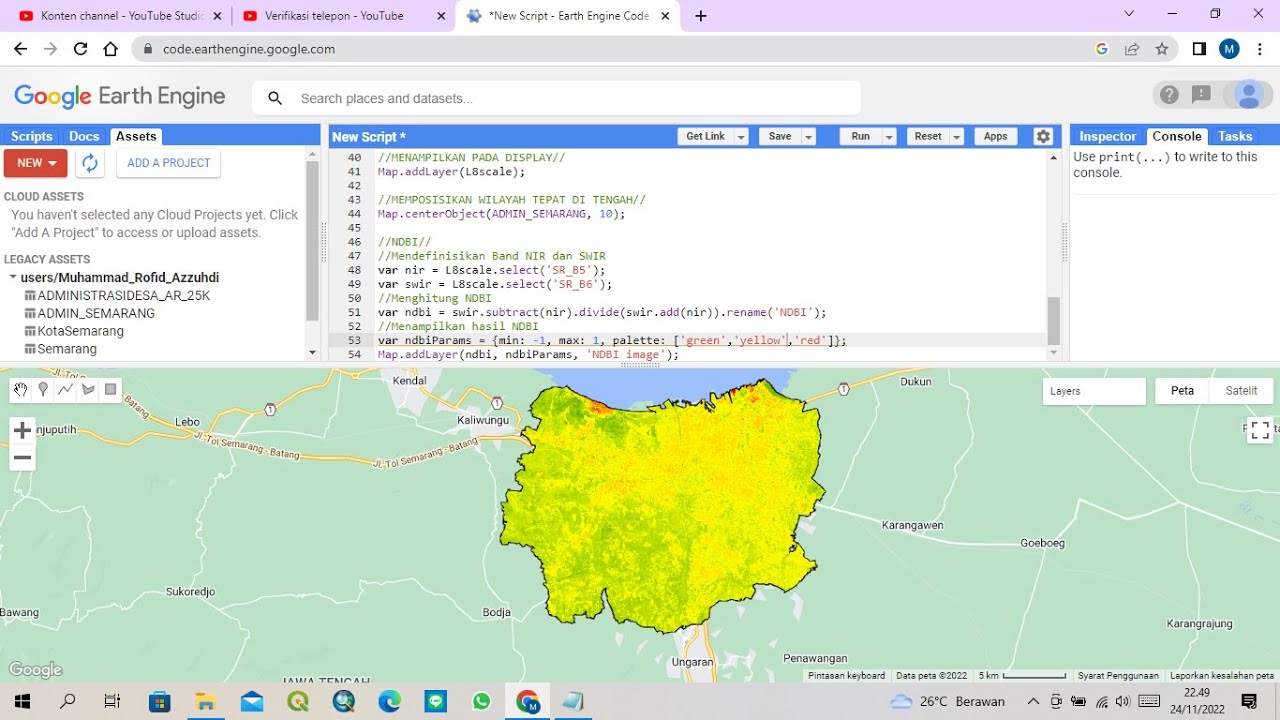This screenshot has width=1280, height=720.
Task: Open ADMINISTRASIDESA_AR_25K table asset
Action: [116, 296]
